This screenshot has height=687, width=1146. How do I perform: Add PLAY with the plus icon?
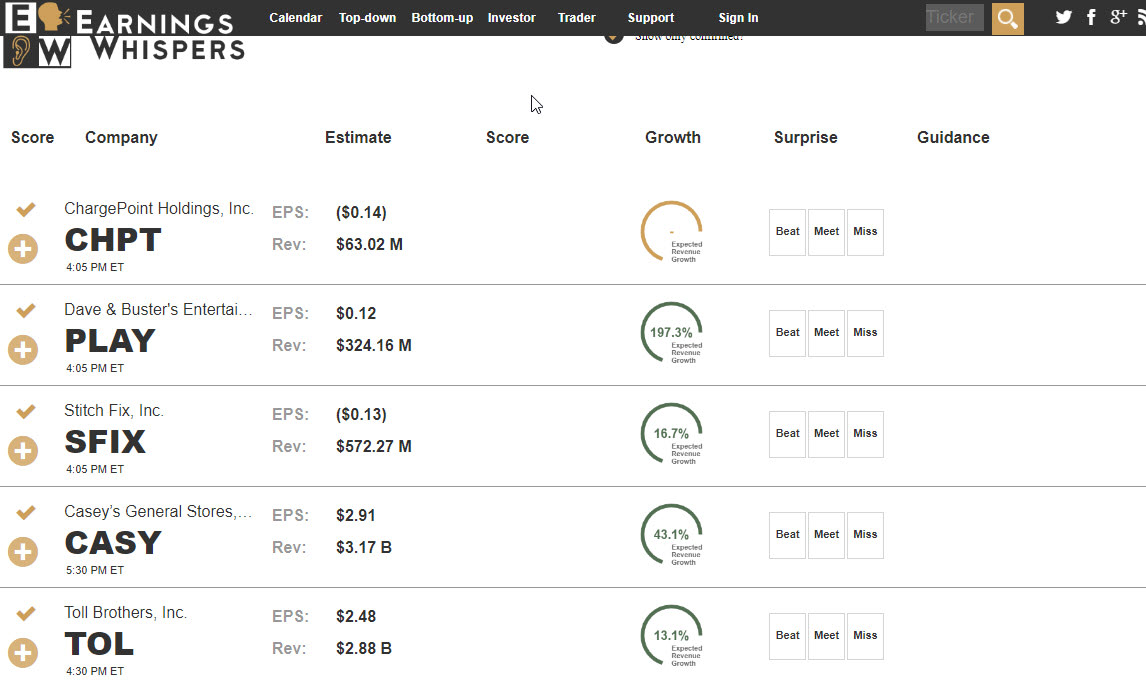click(23, 349)
